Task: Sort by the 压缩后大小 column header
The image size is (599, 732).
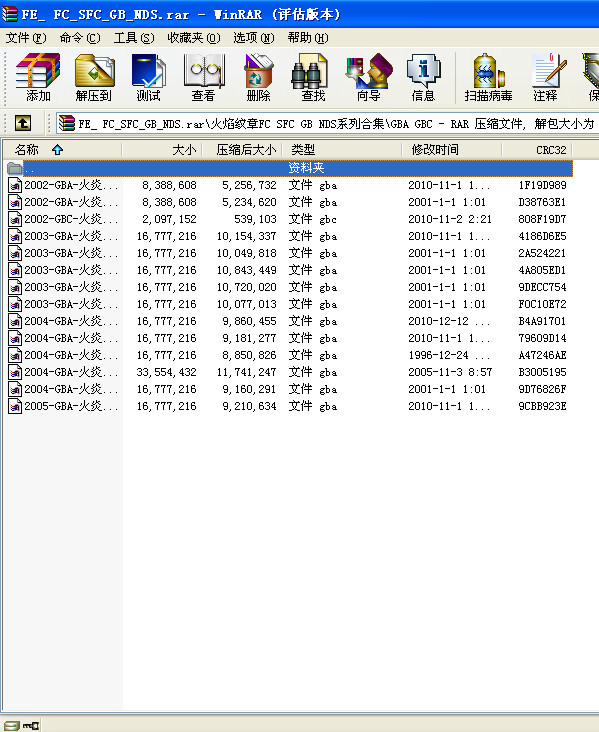Action: [x=242, y=150]
